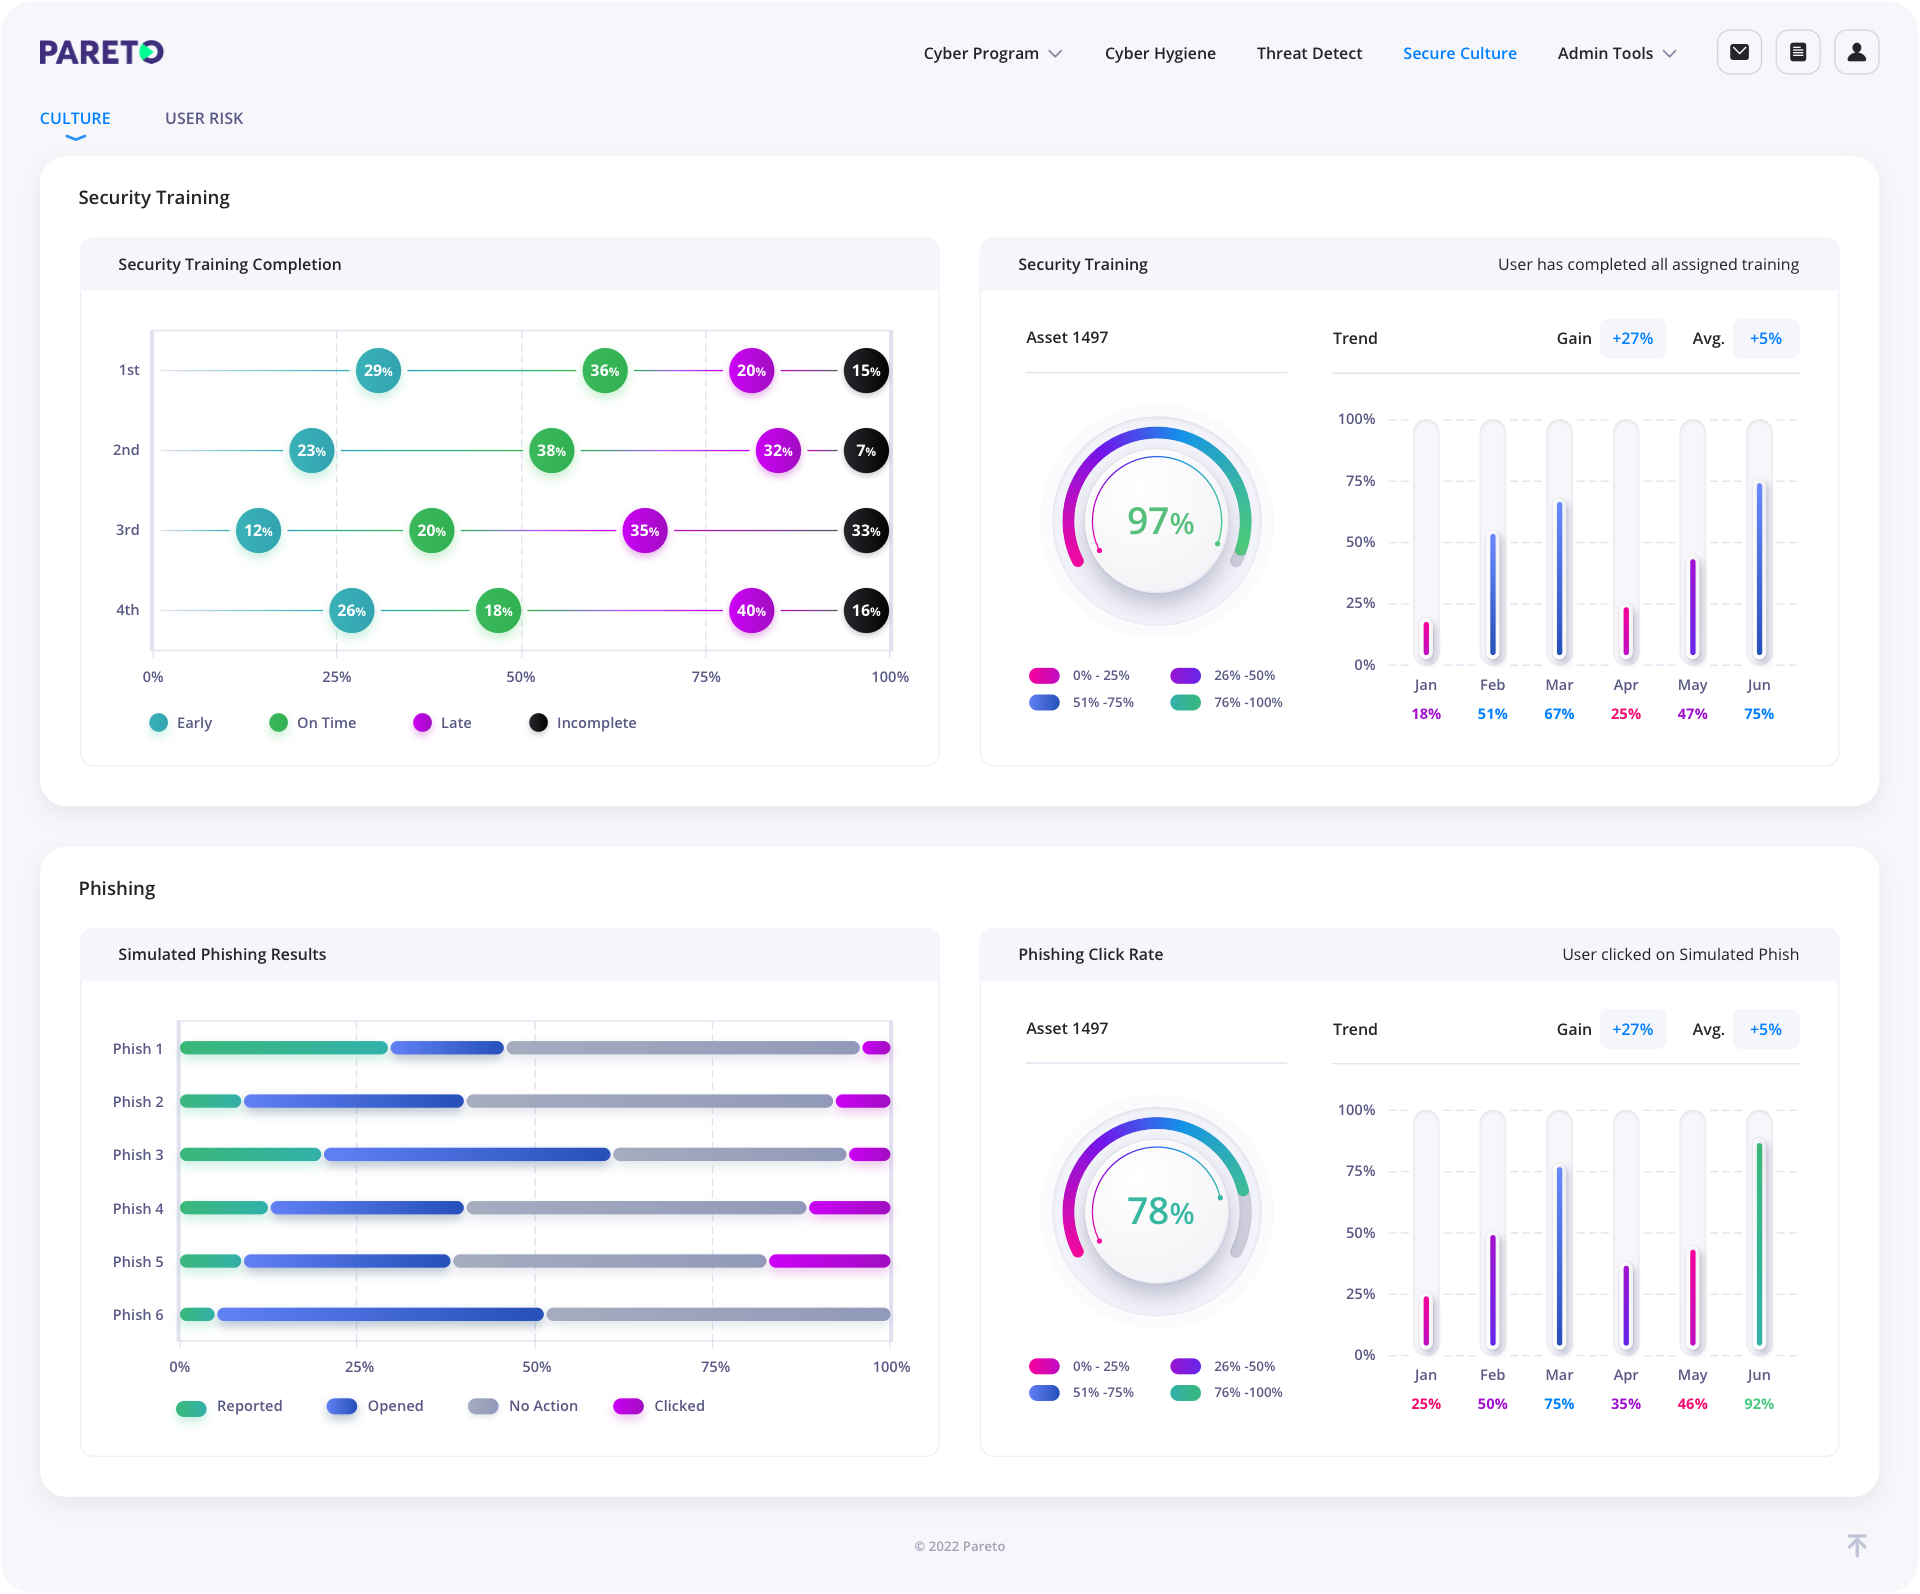This screenshot has height=1594, width=1920.
Task: Click the 29% Early bubble on the 1st row
Action: point(378,370)
